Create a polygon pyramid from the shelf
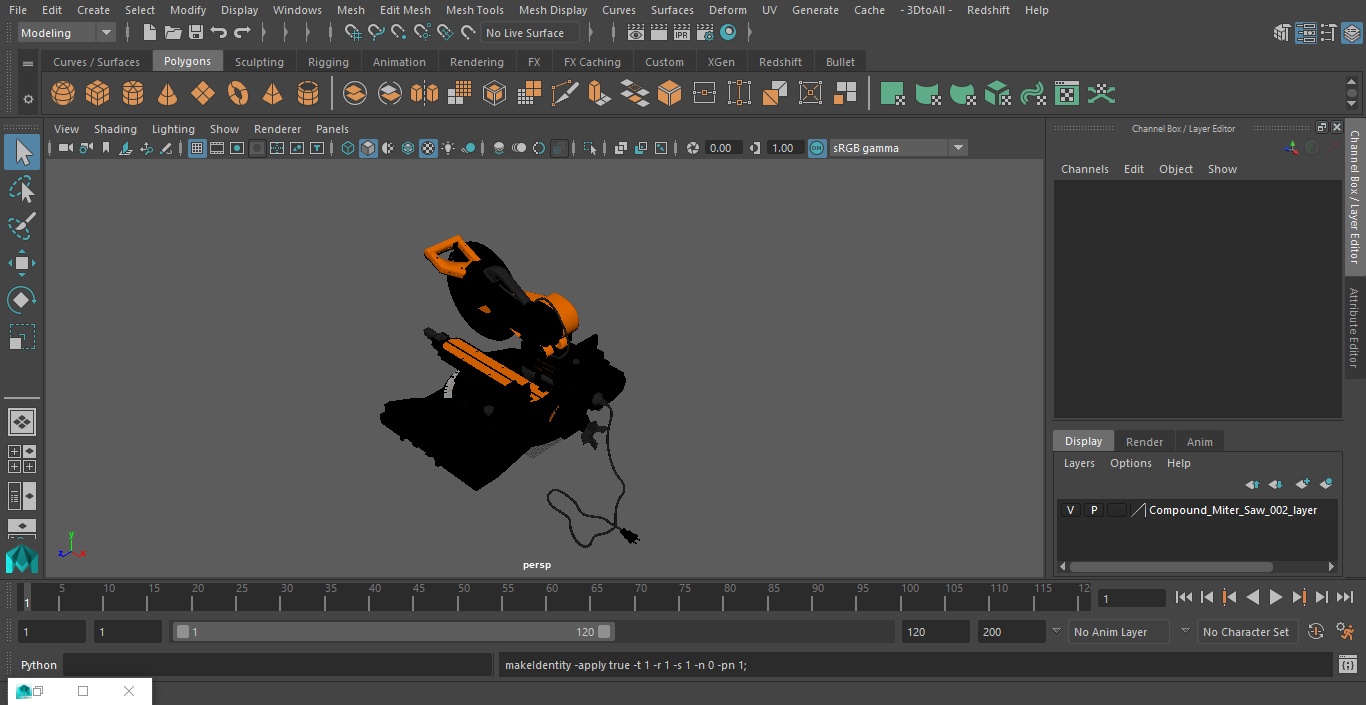Viewport: 1366px width, 705px height. tap(273, 94)
